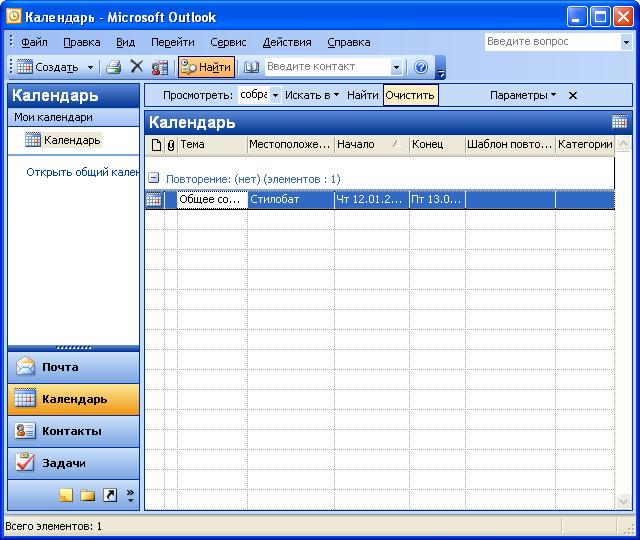Close the find bar with X
This screenshot has height=540, width=640.
pos(573,96)
